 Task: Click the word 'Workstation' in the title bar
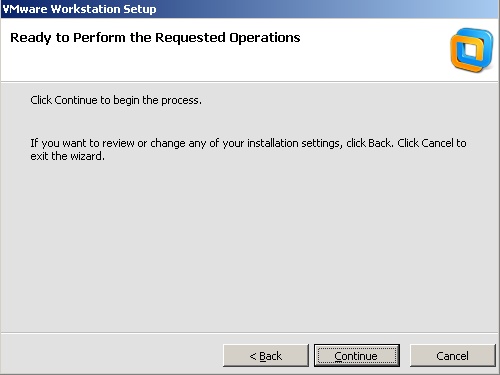86,9
